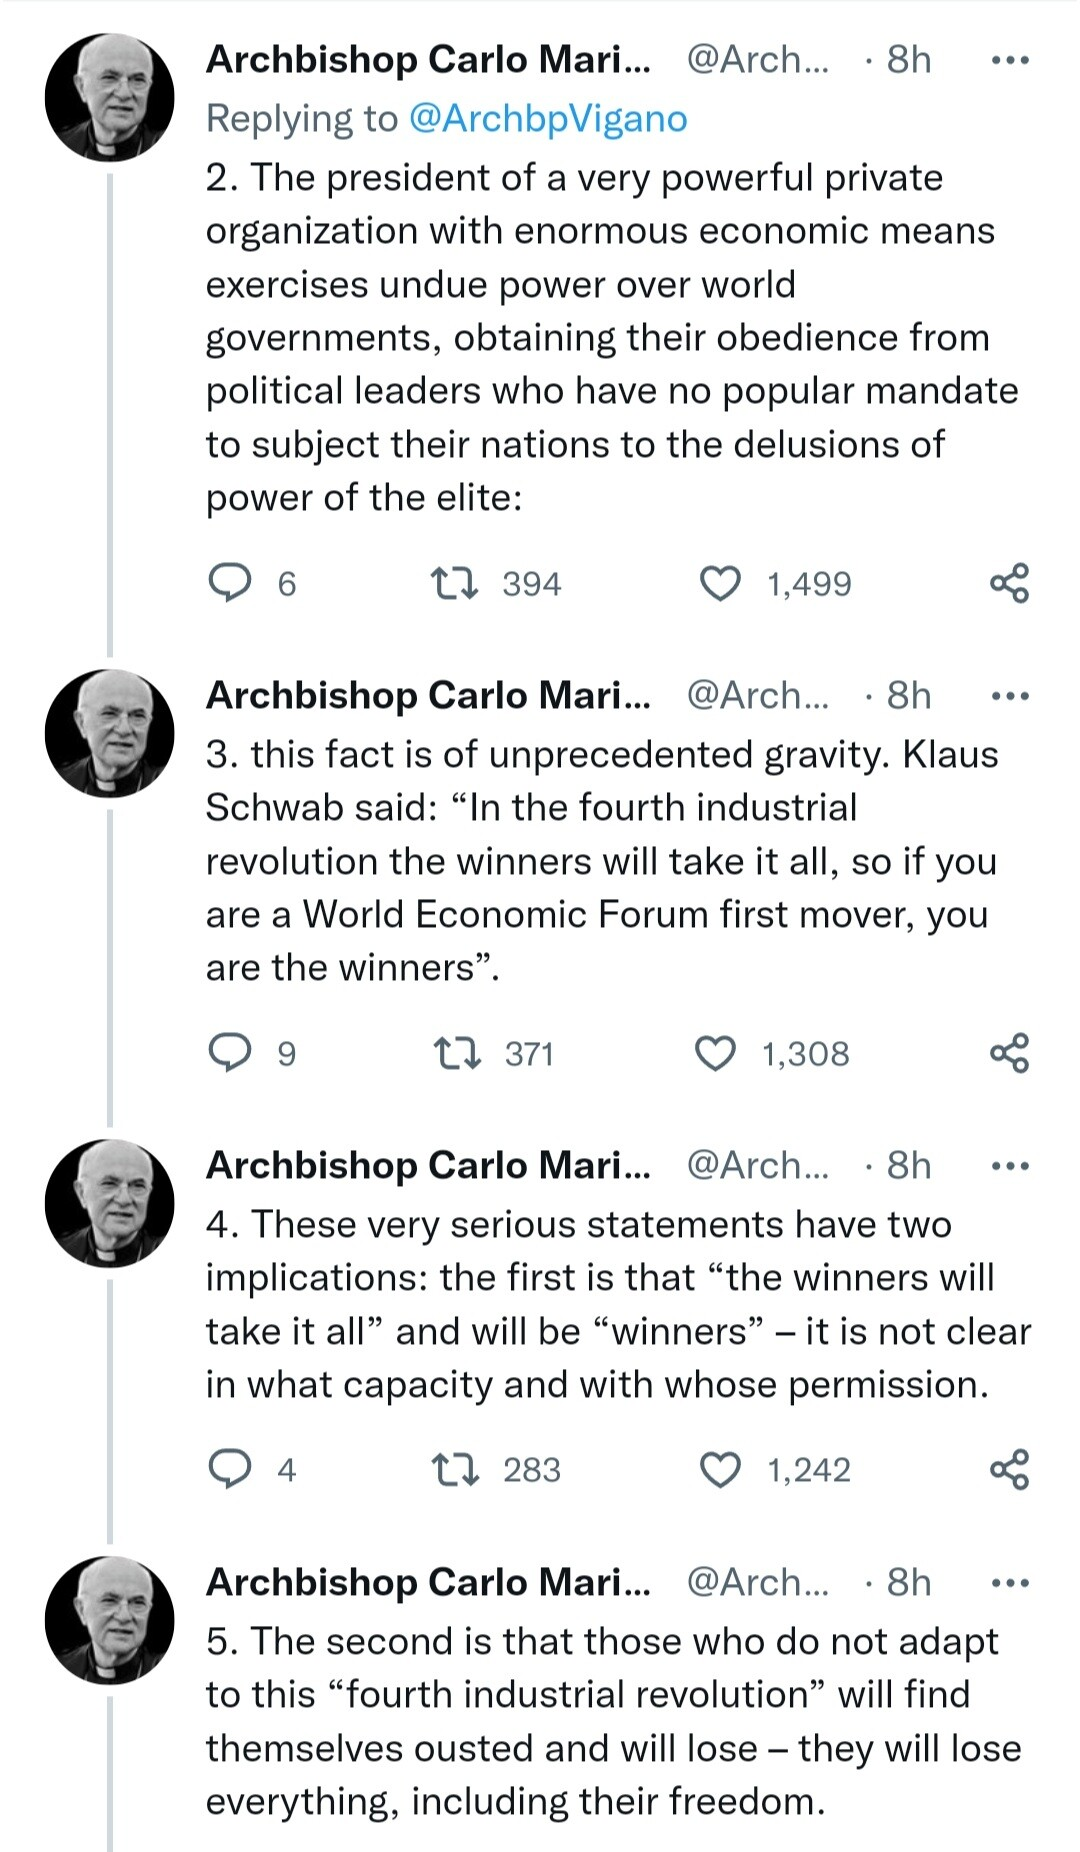Like the tweet with 1,499 likes
This screenshot has width=1080, height=1852.
(720, 583)
